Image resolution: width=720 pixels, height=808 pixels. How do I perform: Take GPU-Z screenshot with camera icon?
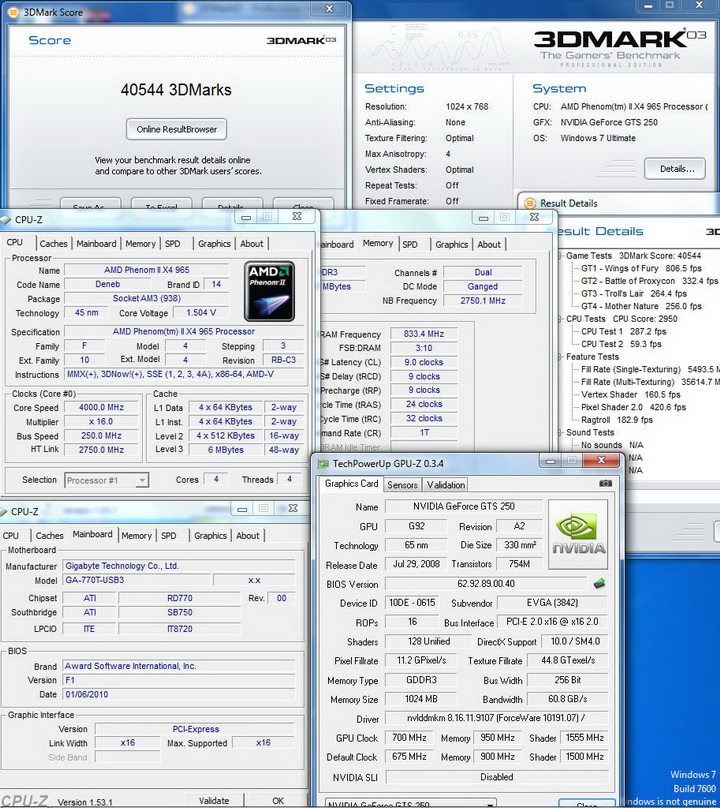[x=606, y=483]
